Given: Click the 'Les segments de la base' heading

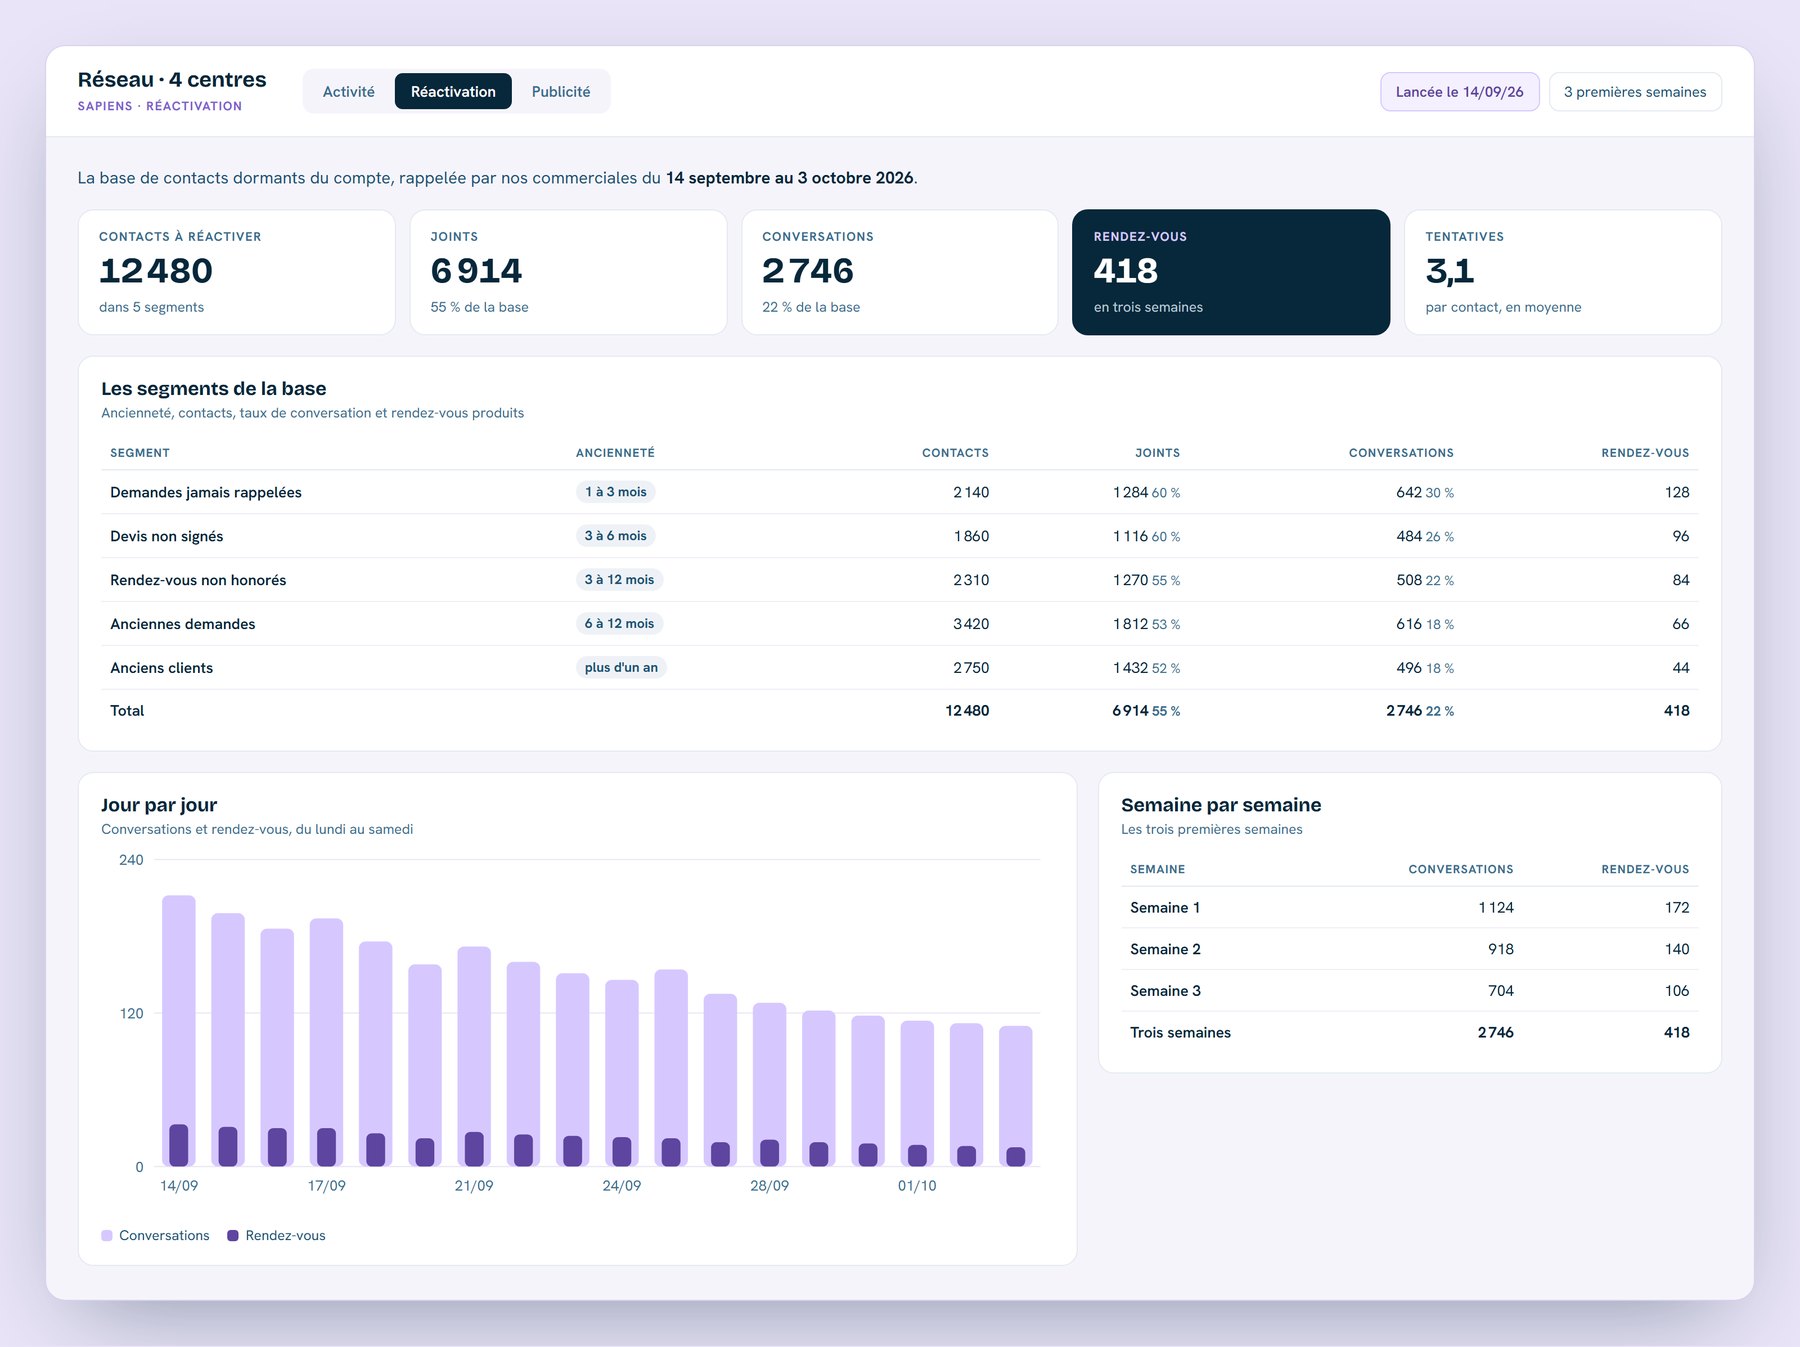Looking at the screenshot, I should pos(213,389).
